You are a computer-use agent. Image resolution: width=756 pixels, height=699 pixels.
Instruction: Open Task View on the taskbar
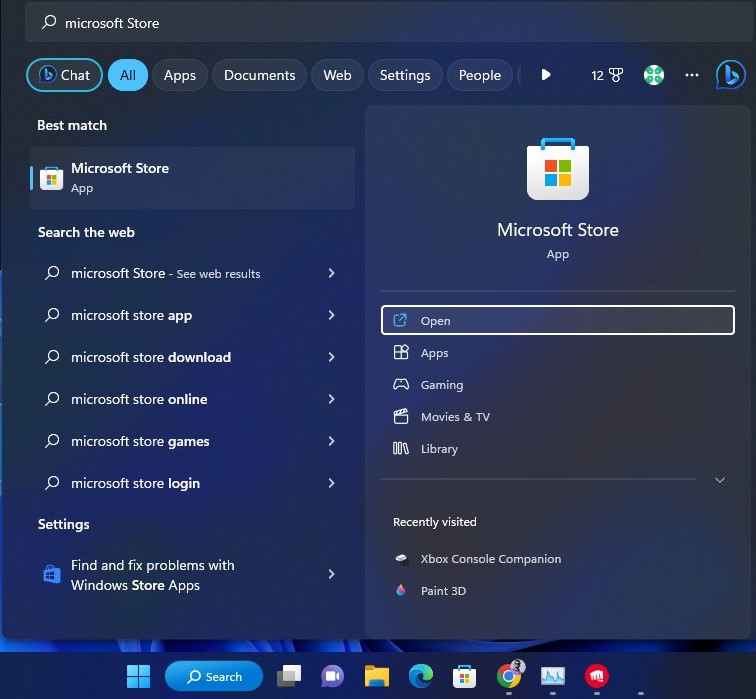tap(289, 676)
